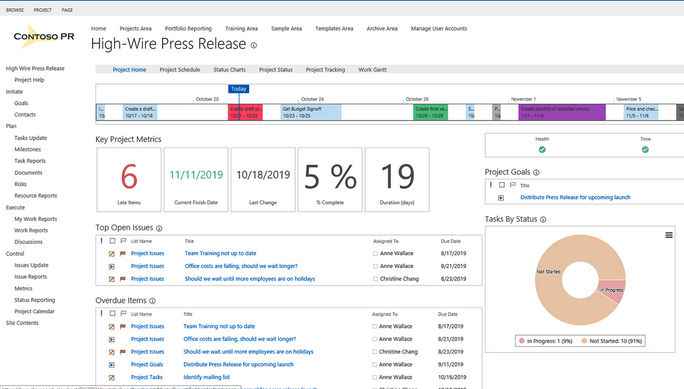Switch to the Work Gantt tab
Image resolution: width=684 pixels, height=389 pixels.
(x=373, y=69)
